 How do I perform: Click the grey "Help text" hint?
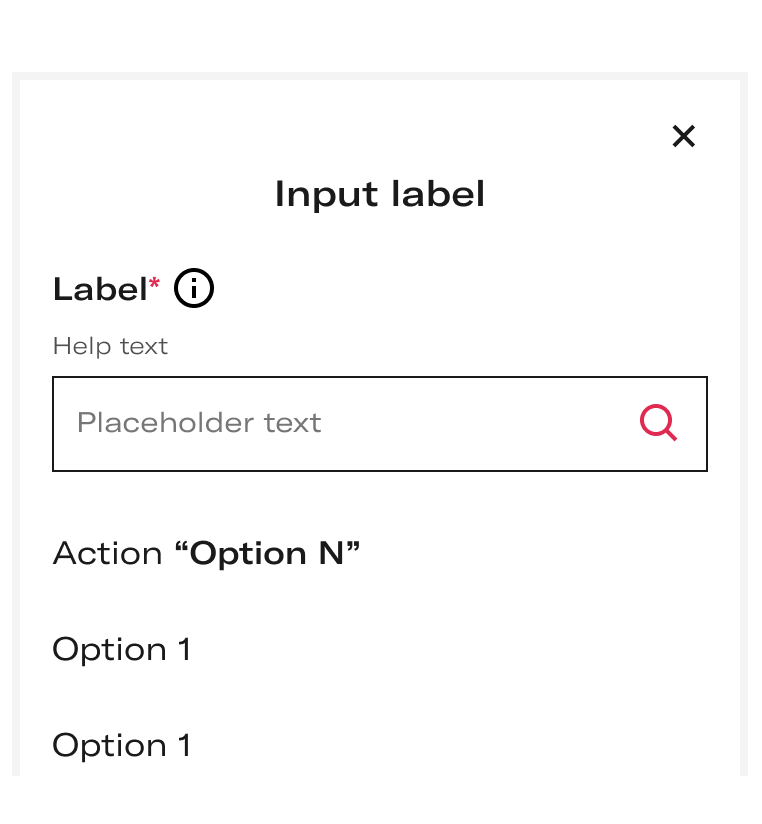pyautogui.click(x=110, y=346)
